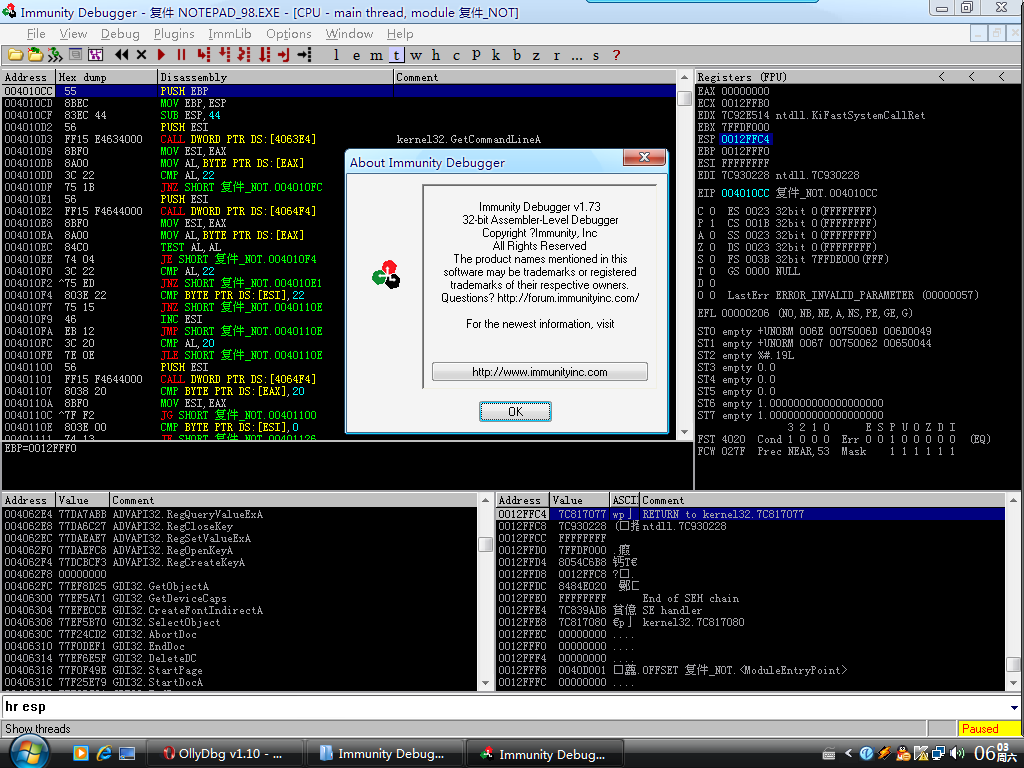Viewport: 1024px width, 768px height.
Task: Open Executable modules with 'e' button
Action: point(357,56)
